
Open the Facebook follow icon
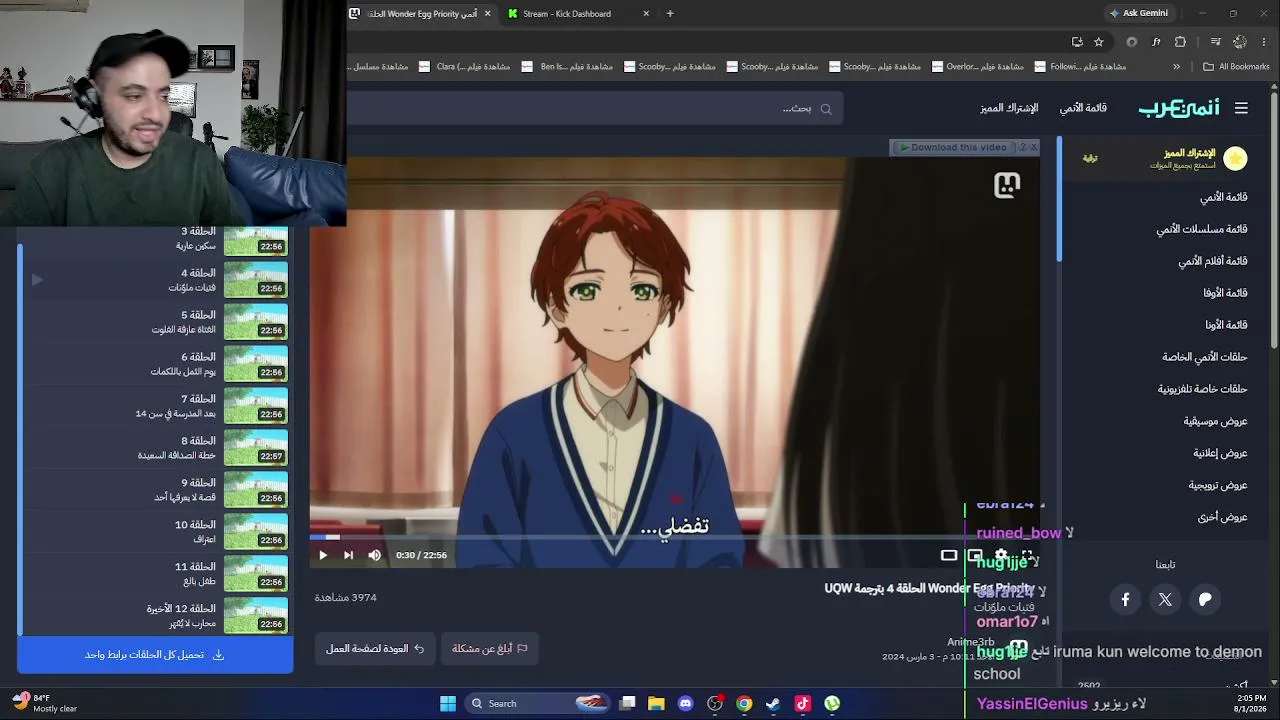(x=1125, y=599)
